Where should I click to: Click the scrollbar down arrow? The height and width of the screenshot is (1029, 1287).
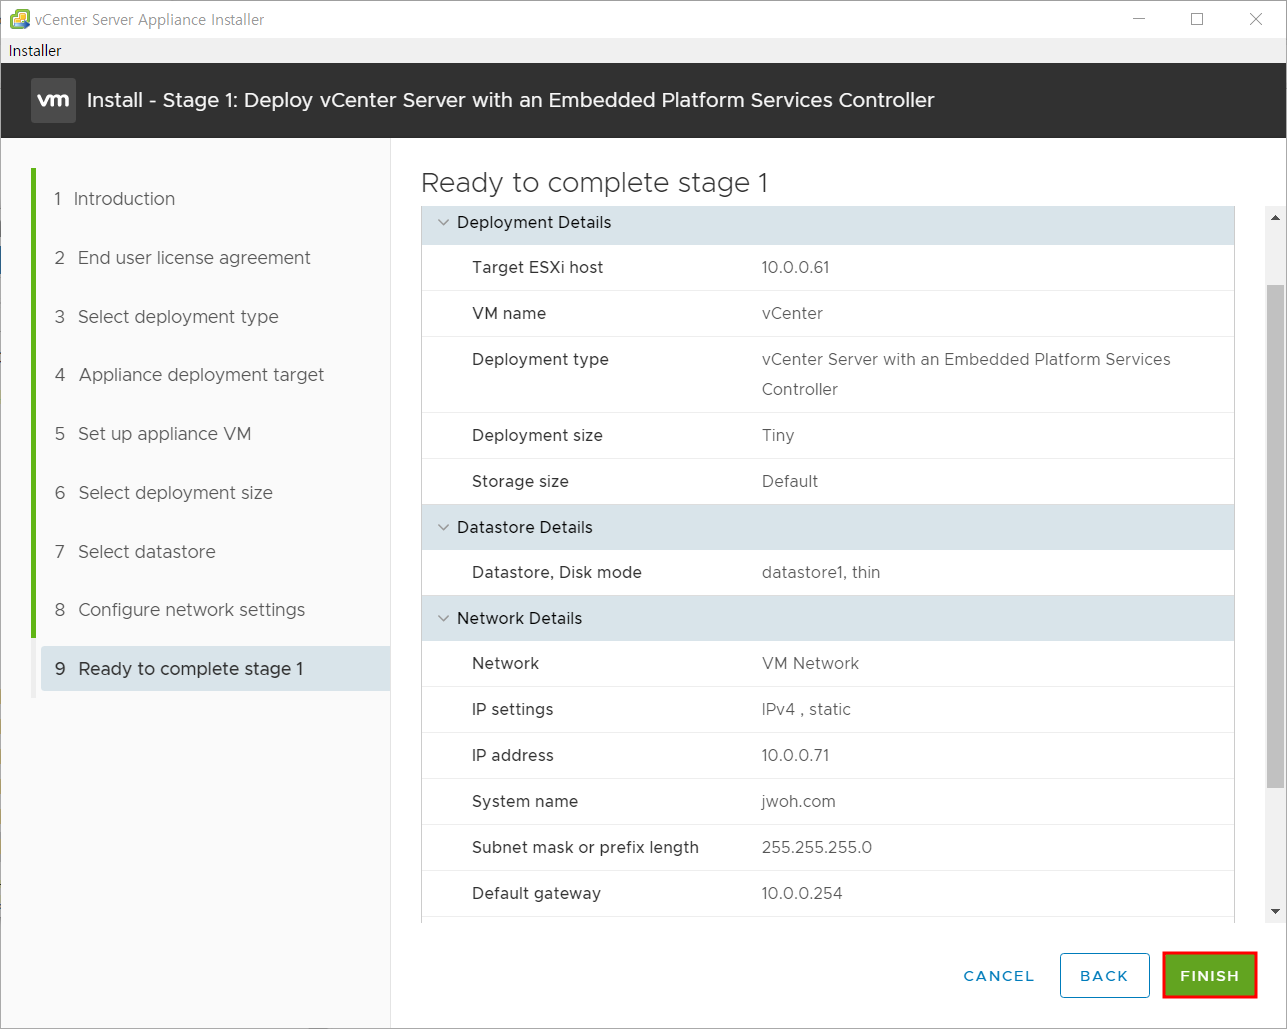1275,911
